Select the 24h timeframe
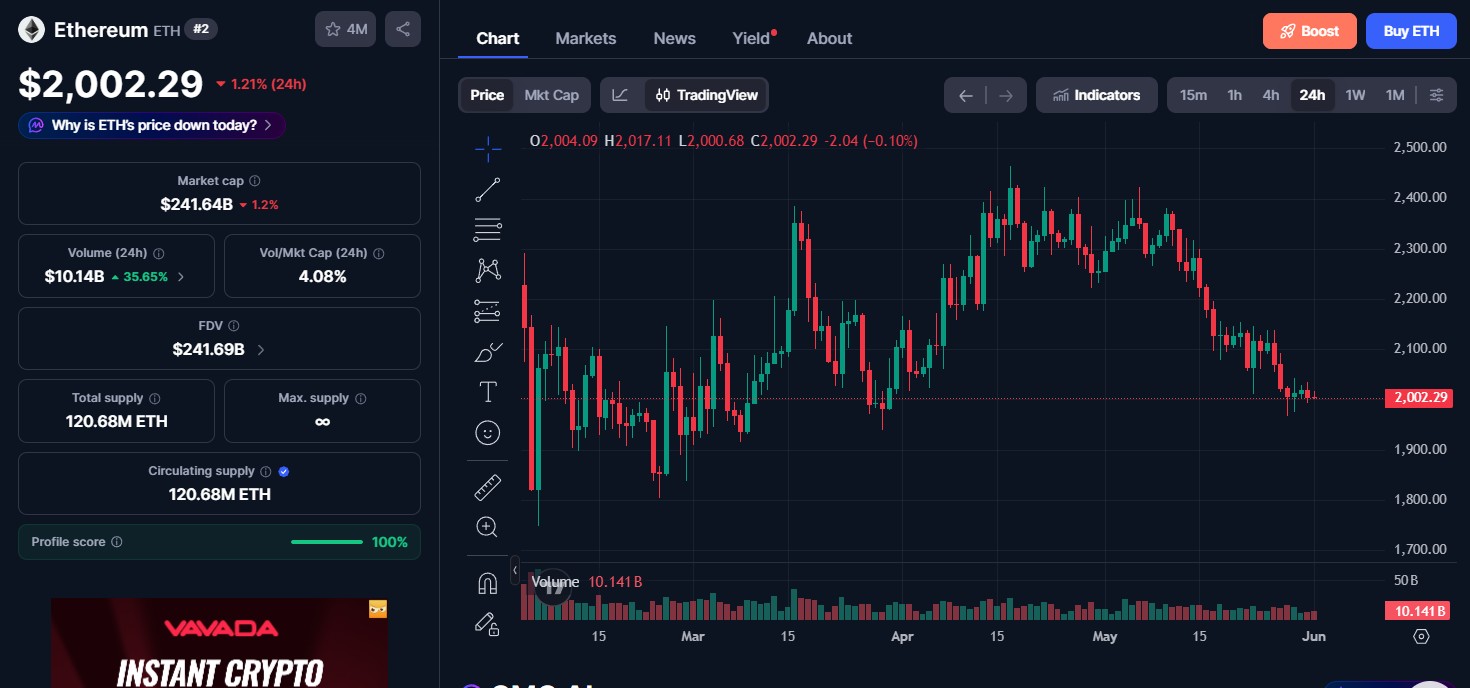The height and width of the screenshot is (688, 1470). (x=1312, y=95)
